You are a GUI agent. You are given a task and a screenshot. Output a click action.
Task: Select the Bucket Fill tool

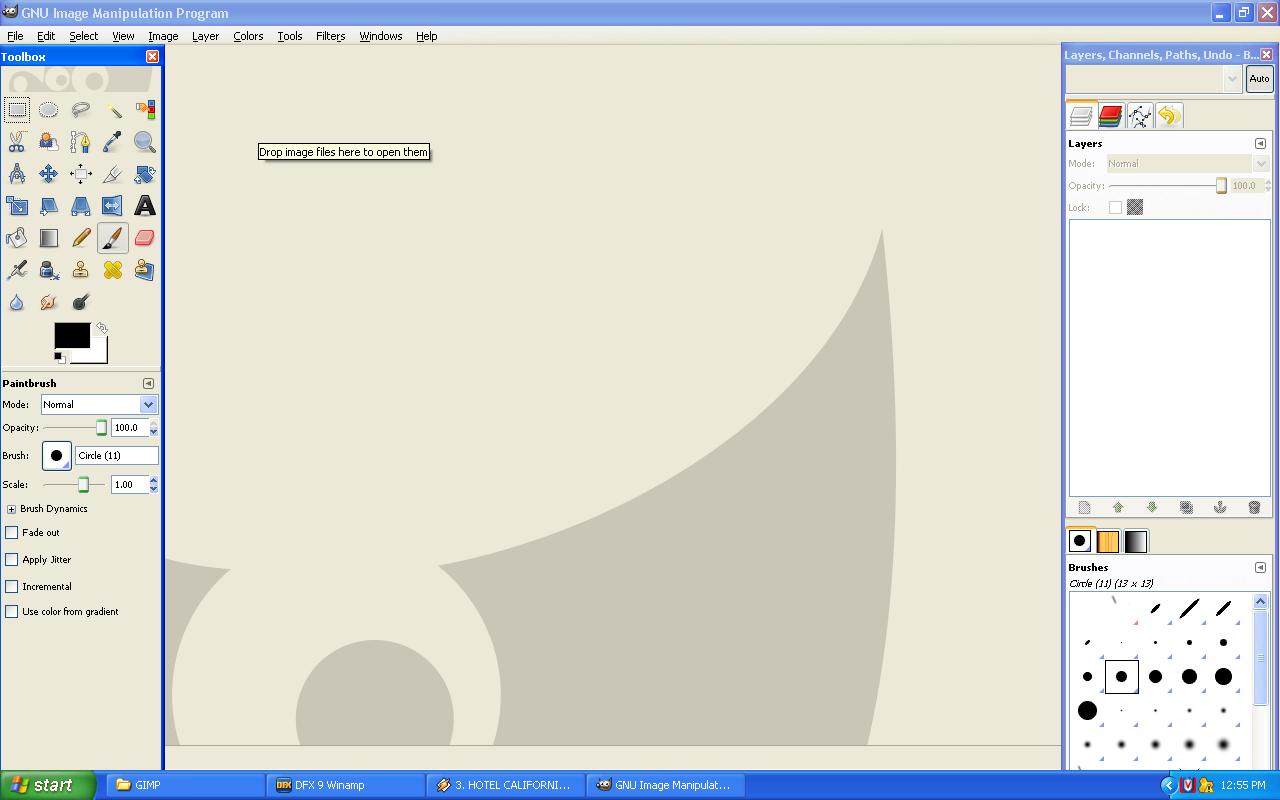pyautogui.click(x=17, y=238)
